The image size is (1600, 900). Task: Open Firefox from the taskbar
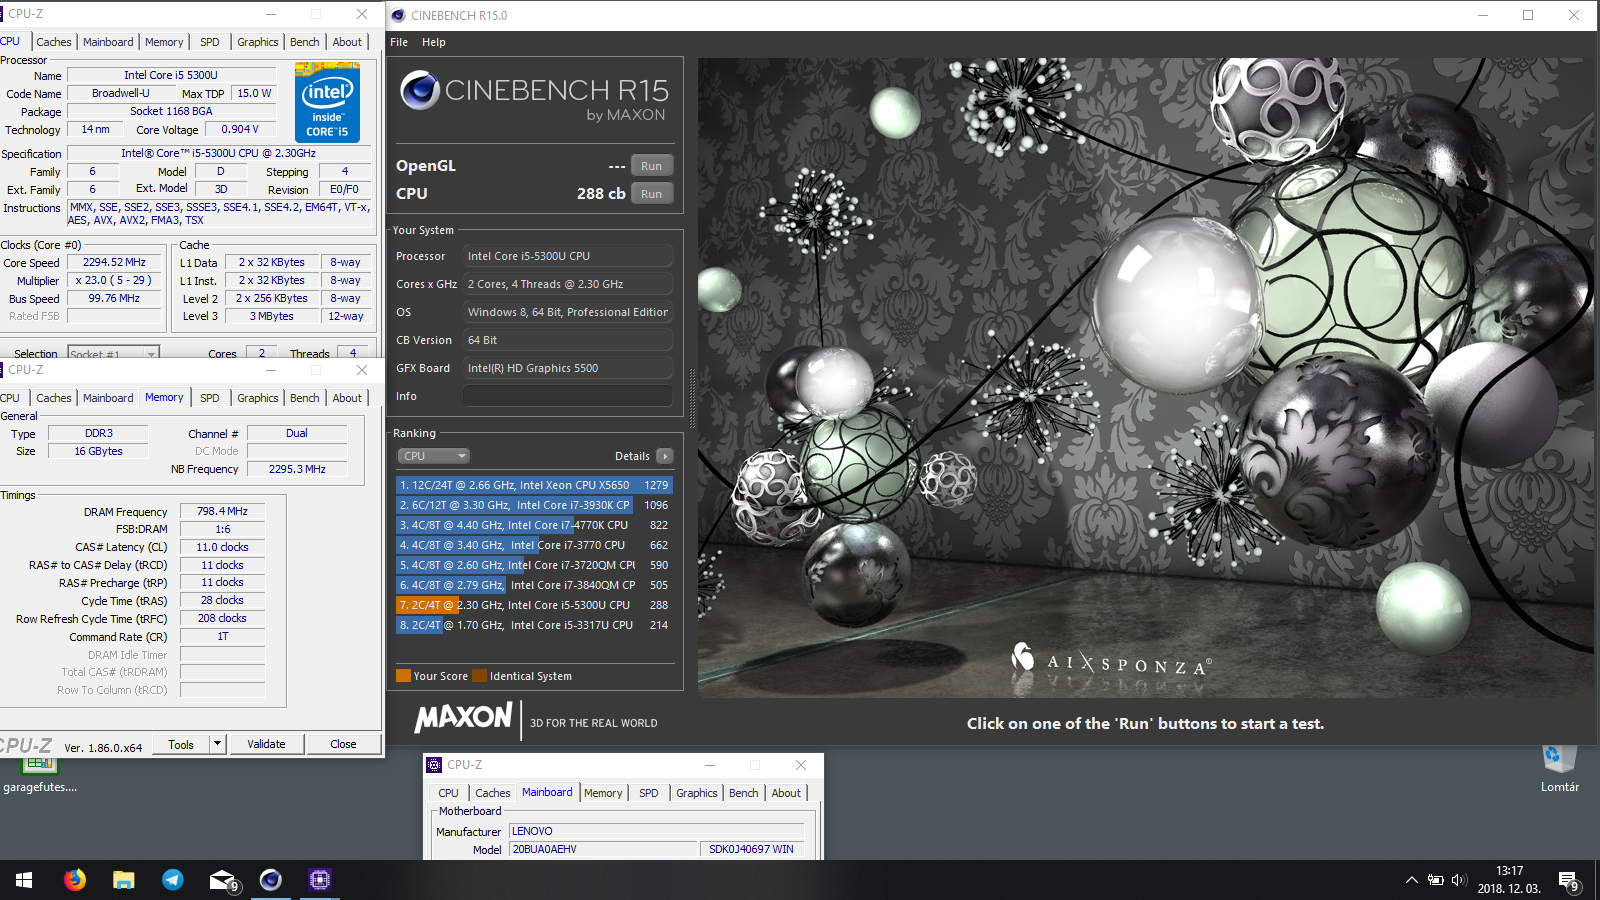(x=75, y=880)
